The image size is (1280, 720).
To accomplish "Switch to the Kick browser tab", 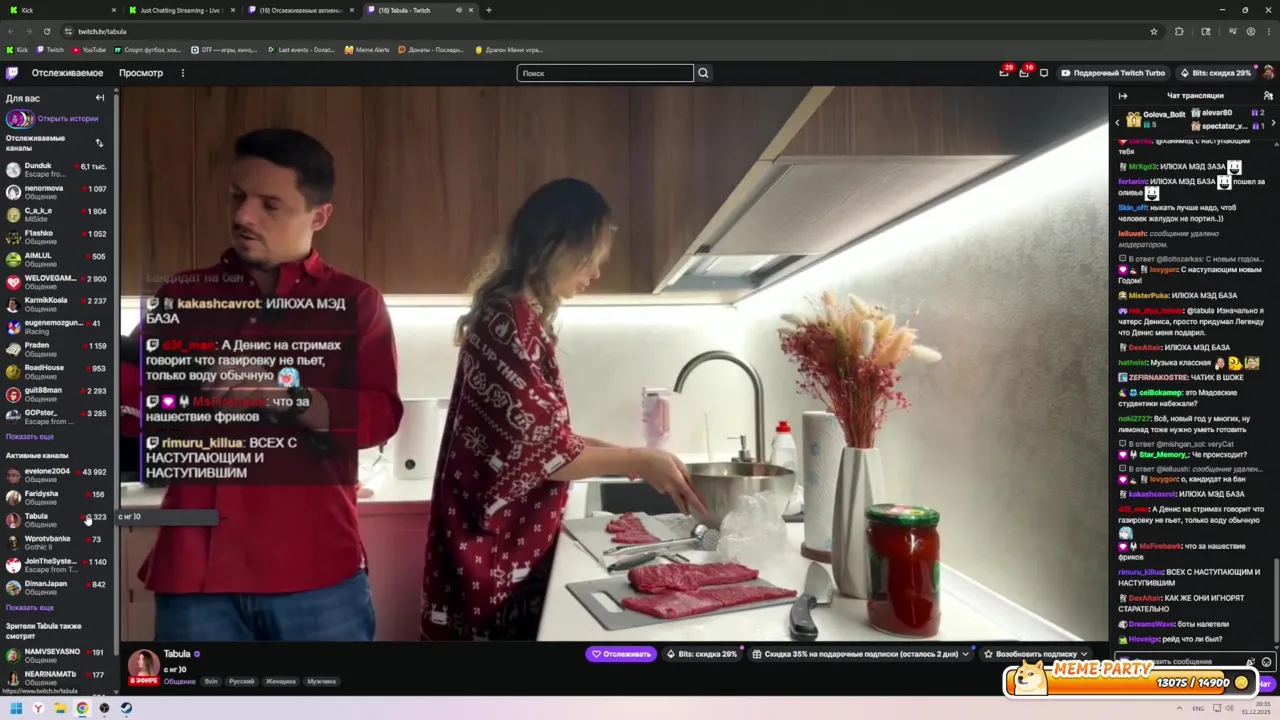I will coord(60,10).
